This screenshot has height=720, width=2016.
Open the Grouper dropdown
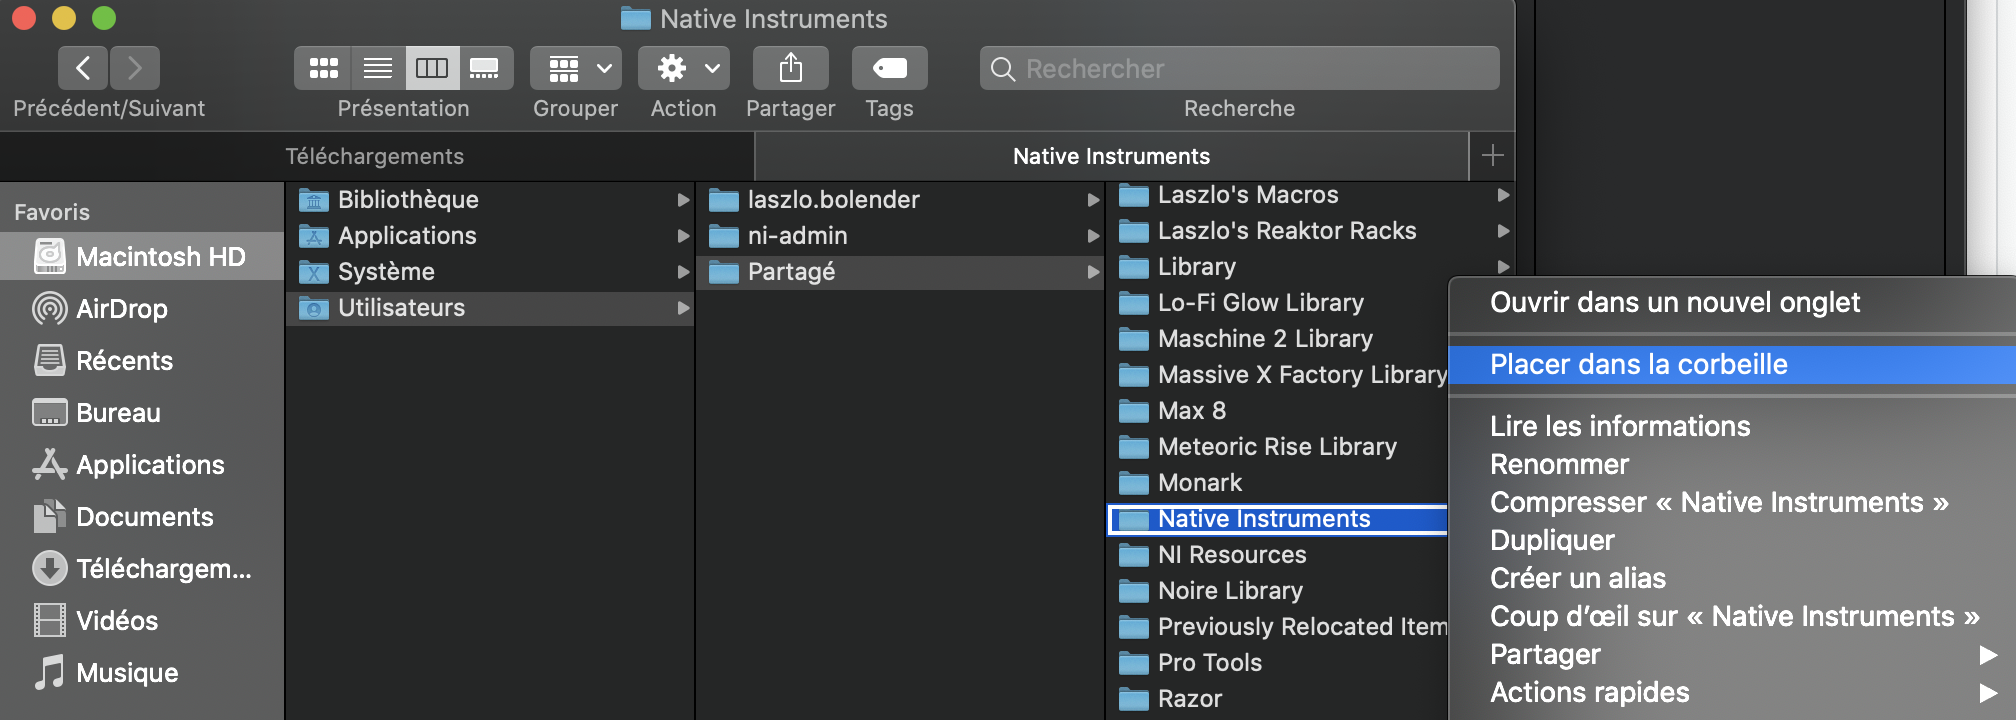tap(576, 68)
